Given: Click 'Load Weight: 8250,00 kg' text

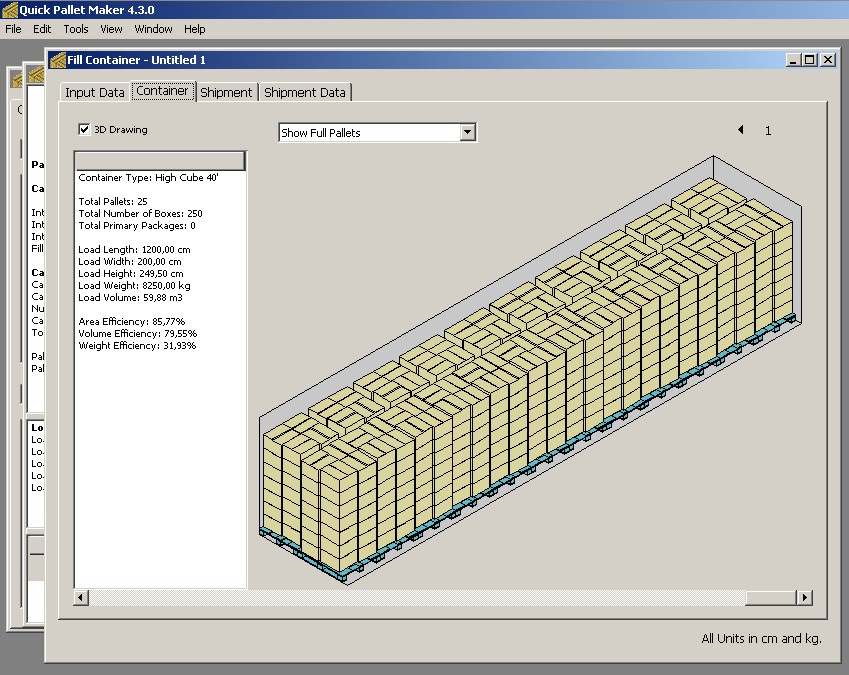Looking at the screenshot, I should [x=134, y=285].
